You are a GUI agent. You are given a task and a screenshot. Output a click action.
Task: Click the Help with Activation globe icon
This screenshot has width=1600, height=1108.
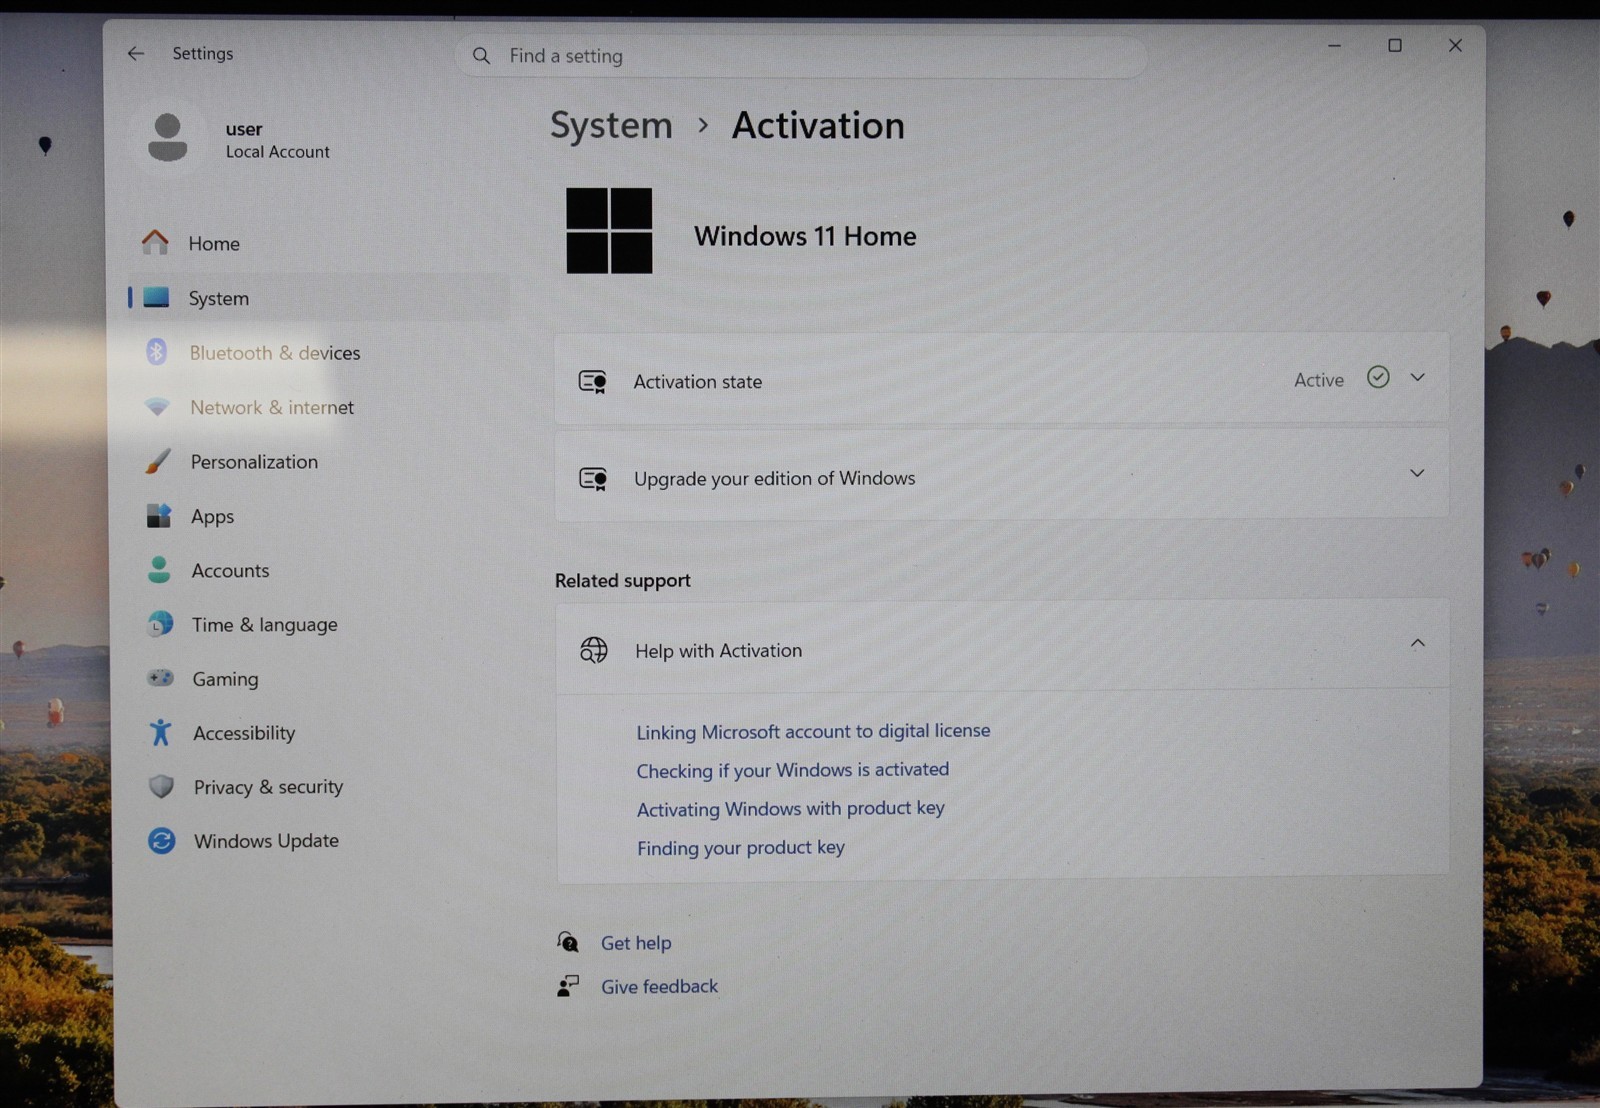594,650
